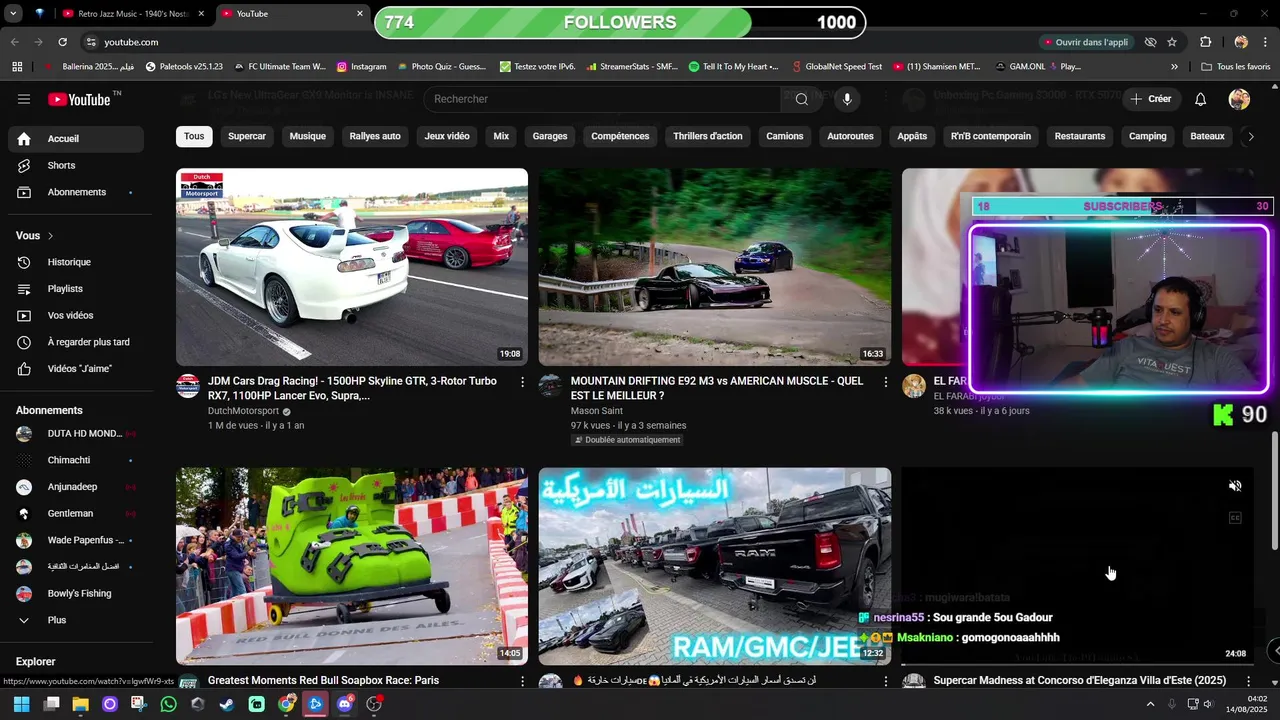Open options for Red Bull Soapbox Race video
This screenshot has width=1280, height=720.
point(522,681)
